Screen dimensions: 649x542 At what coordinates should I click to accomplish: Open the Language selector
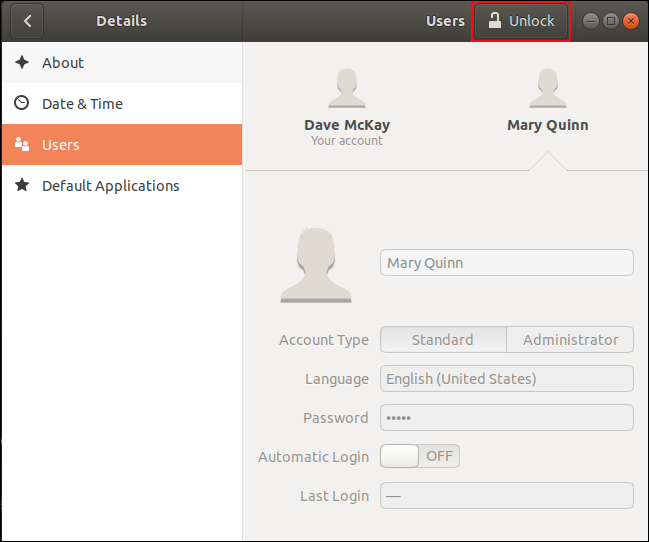(507, 378)
